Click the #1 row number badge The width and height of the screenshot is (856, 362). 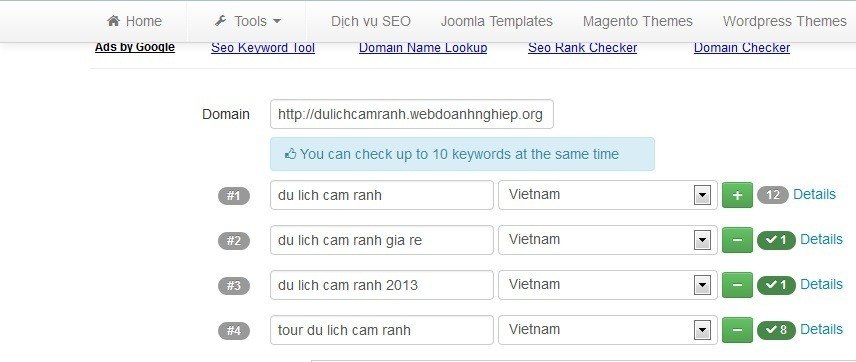(x=234, y=195)
